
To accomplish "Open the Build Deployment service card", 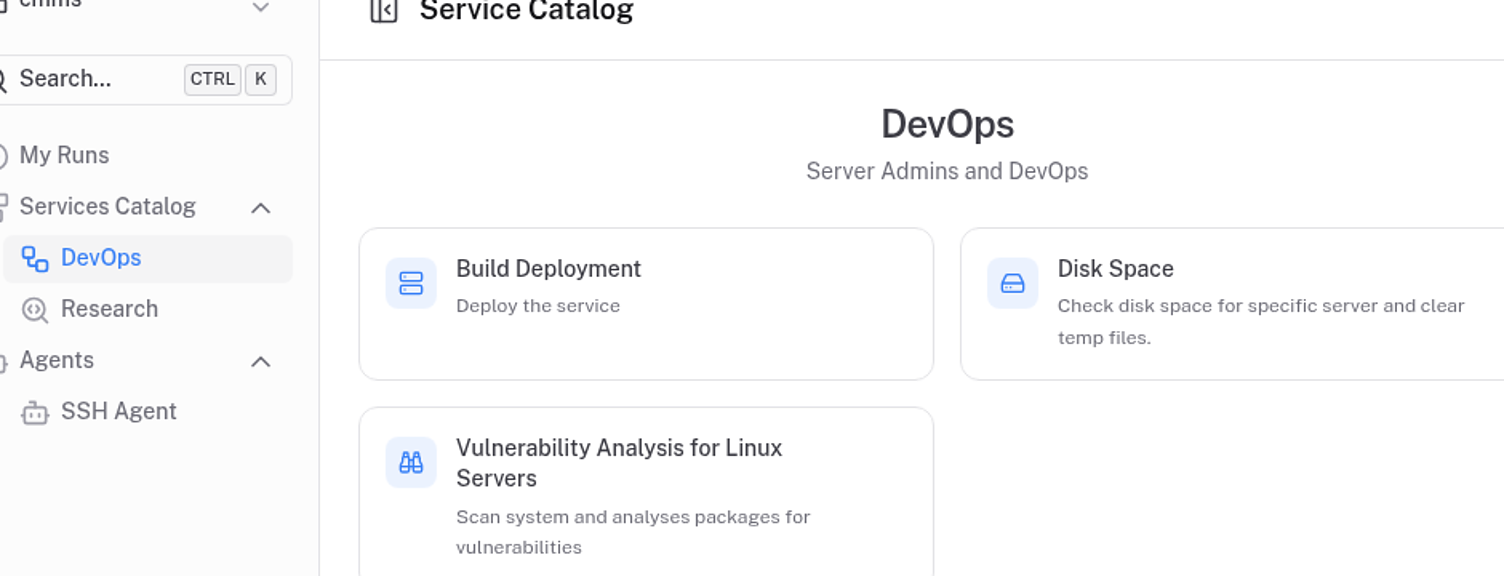I will click(646, 304).
